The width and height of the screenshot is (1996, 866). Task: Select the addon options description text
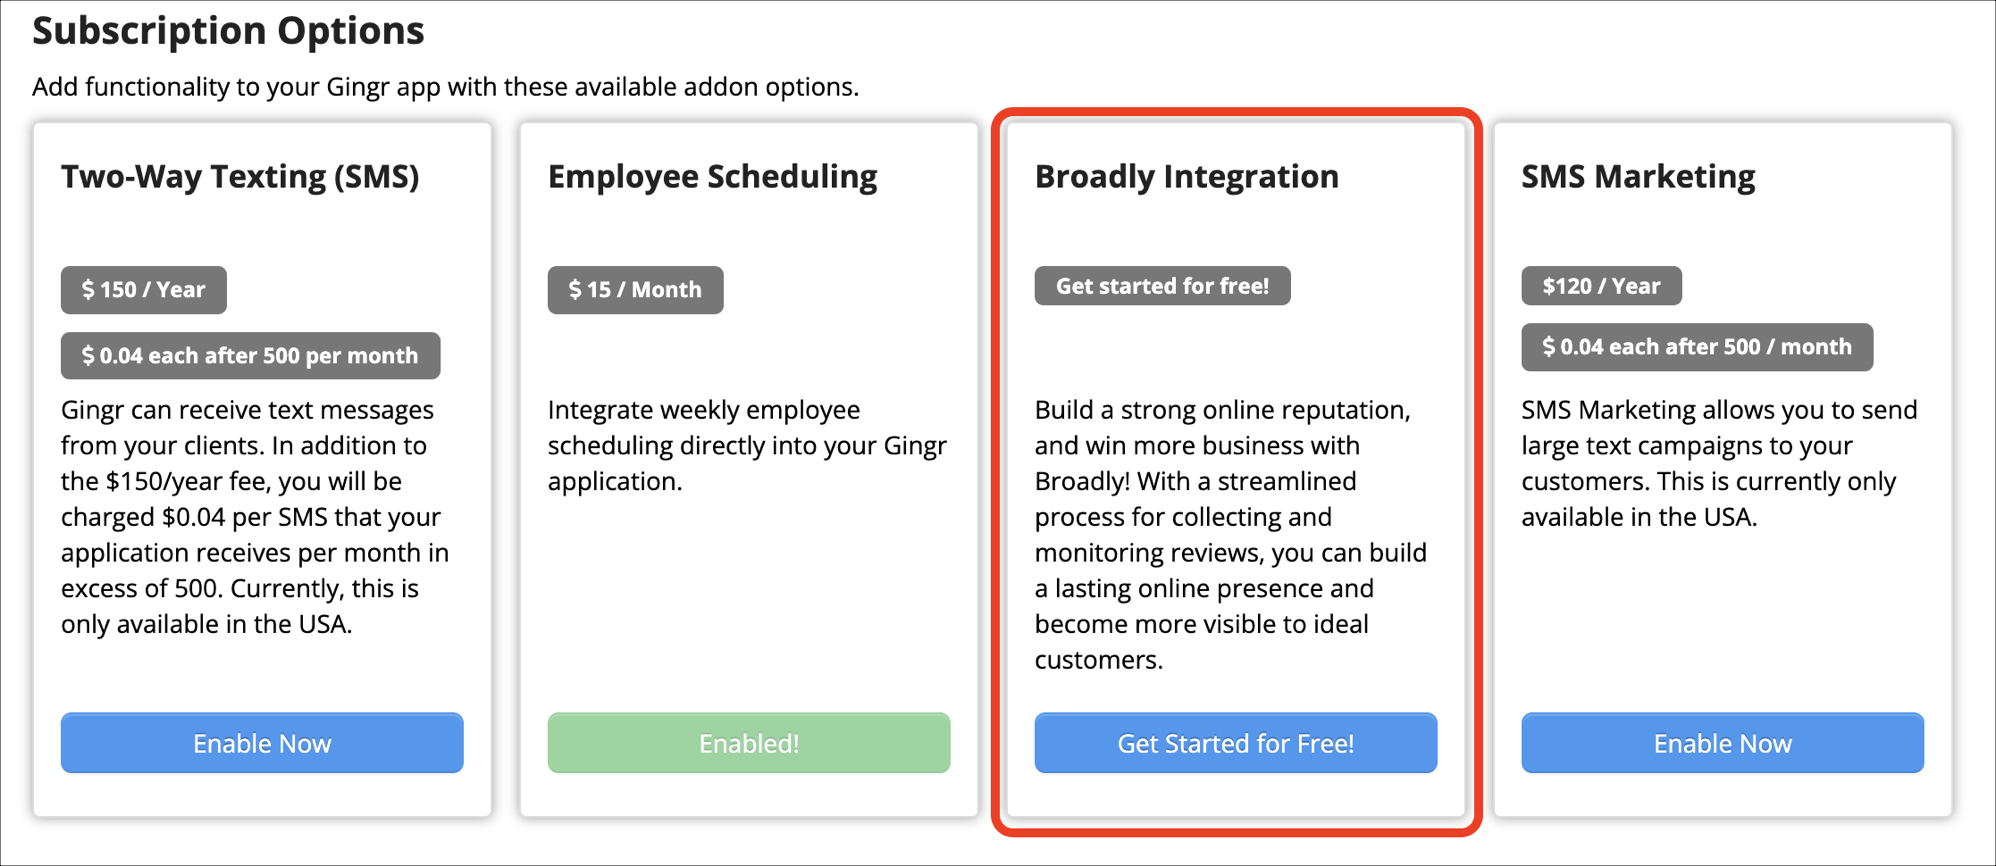point(446,87)
